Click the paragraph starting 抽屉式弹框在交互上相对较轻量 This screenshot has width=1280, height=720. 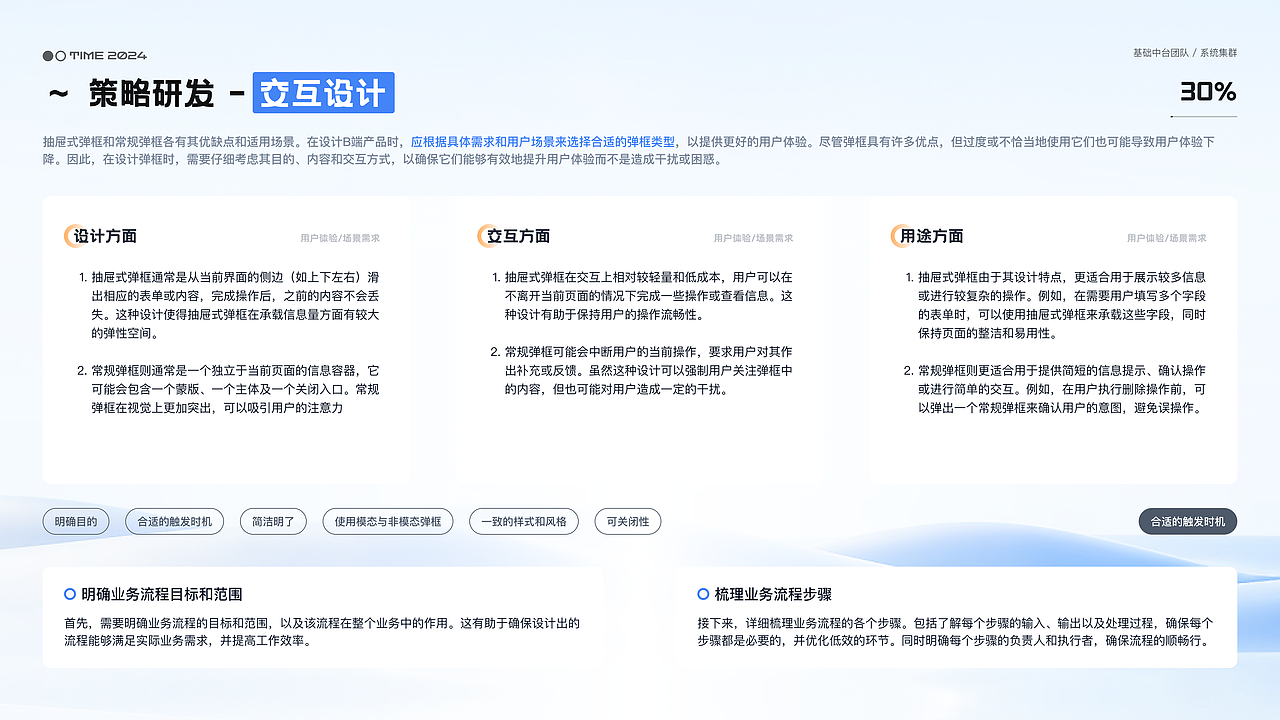[648, 295]
